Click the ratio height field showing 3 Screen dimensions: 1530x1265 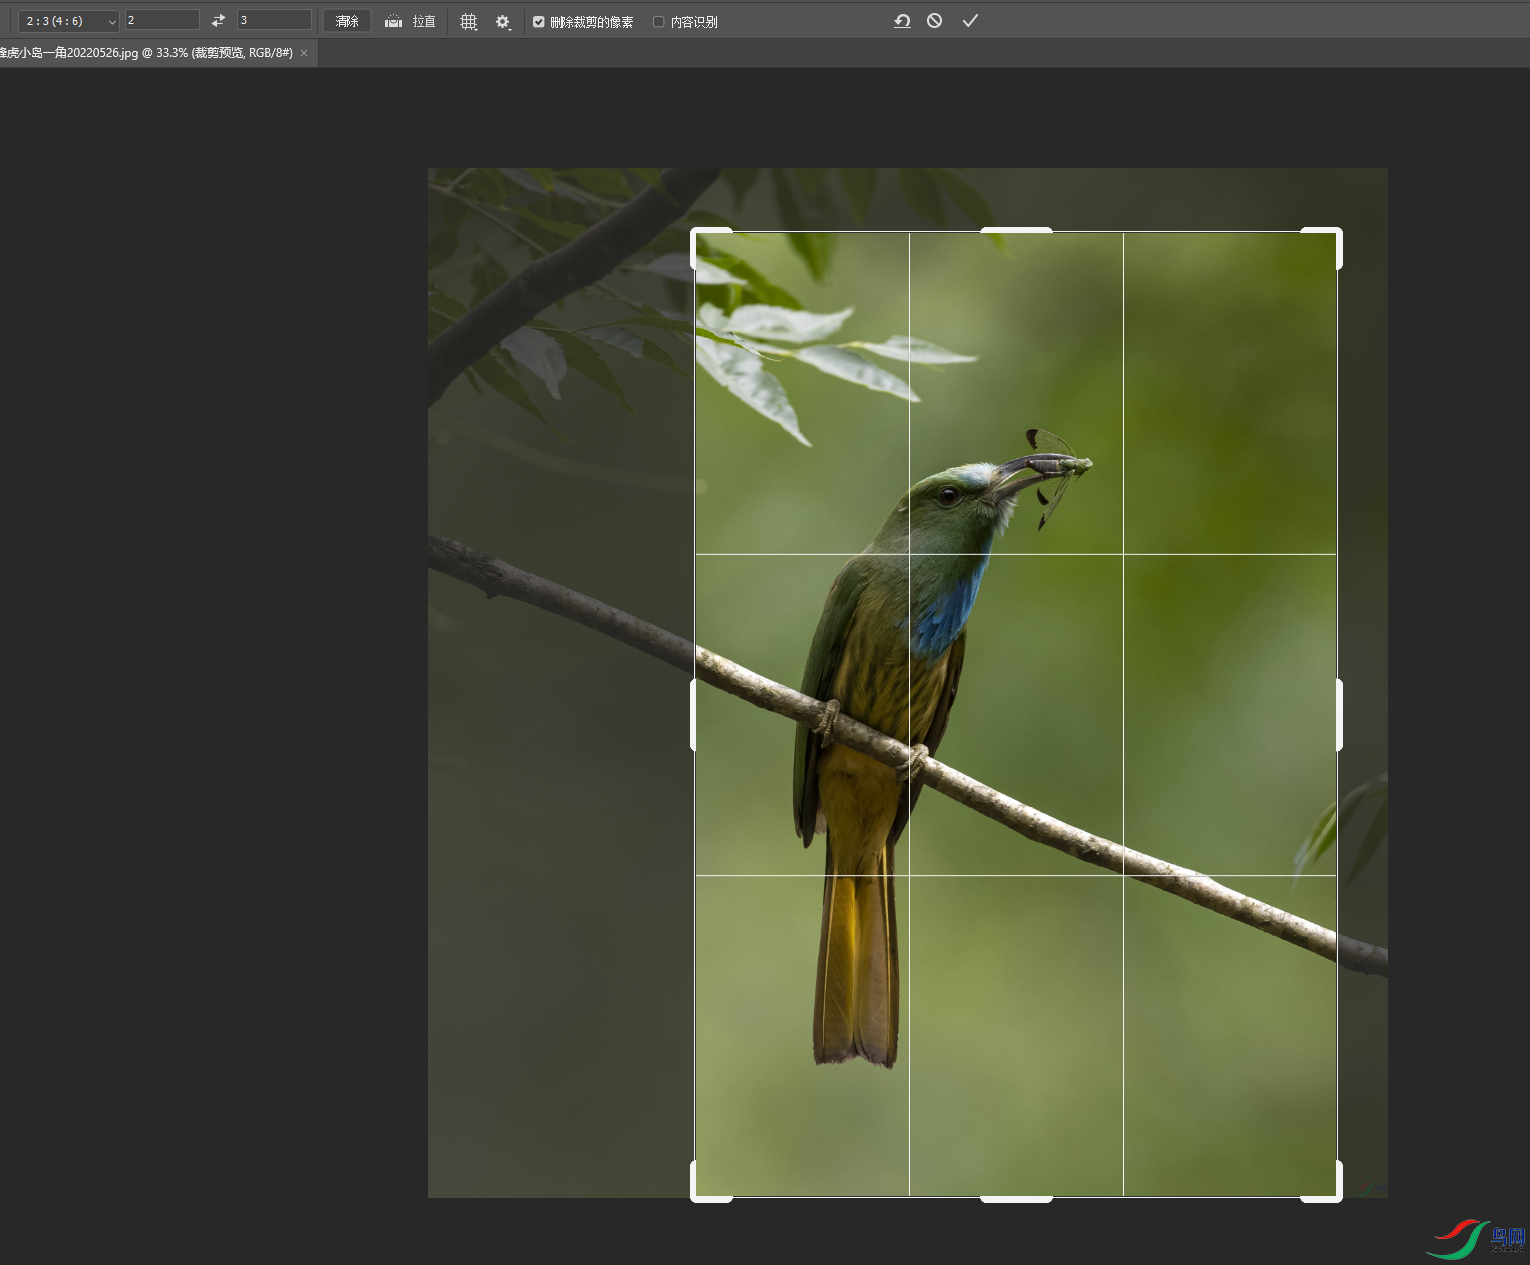pyautogui.click(x=274, y=21)
